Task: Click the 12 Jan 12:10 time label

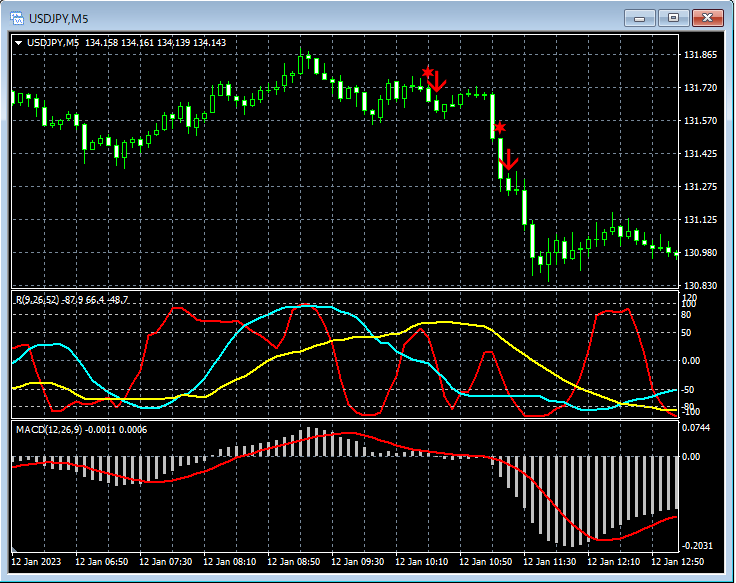Action: pos(613,561)
